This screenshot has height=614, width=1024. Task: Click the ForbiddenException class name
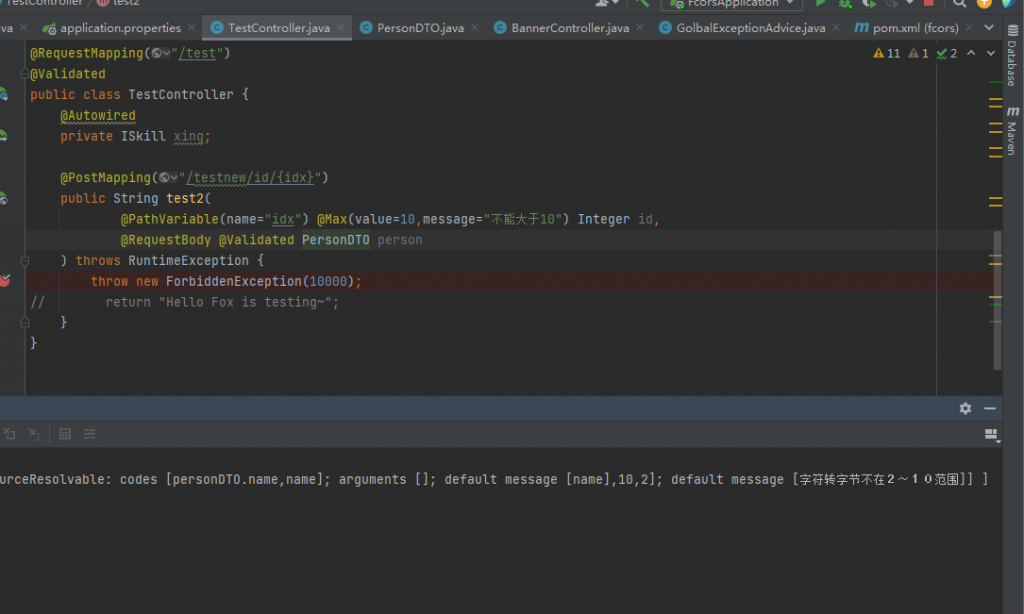(x=234, y=281)
